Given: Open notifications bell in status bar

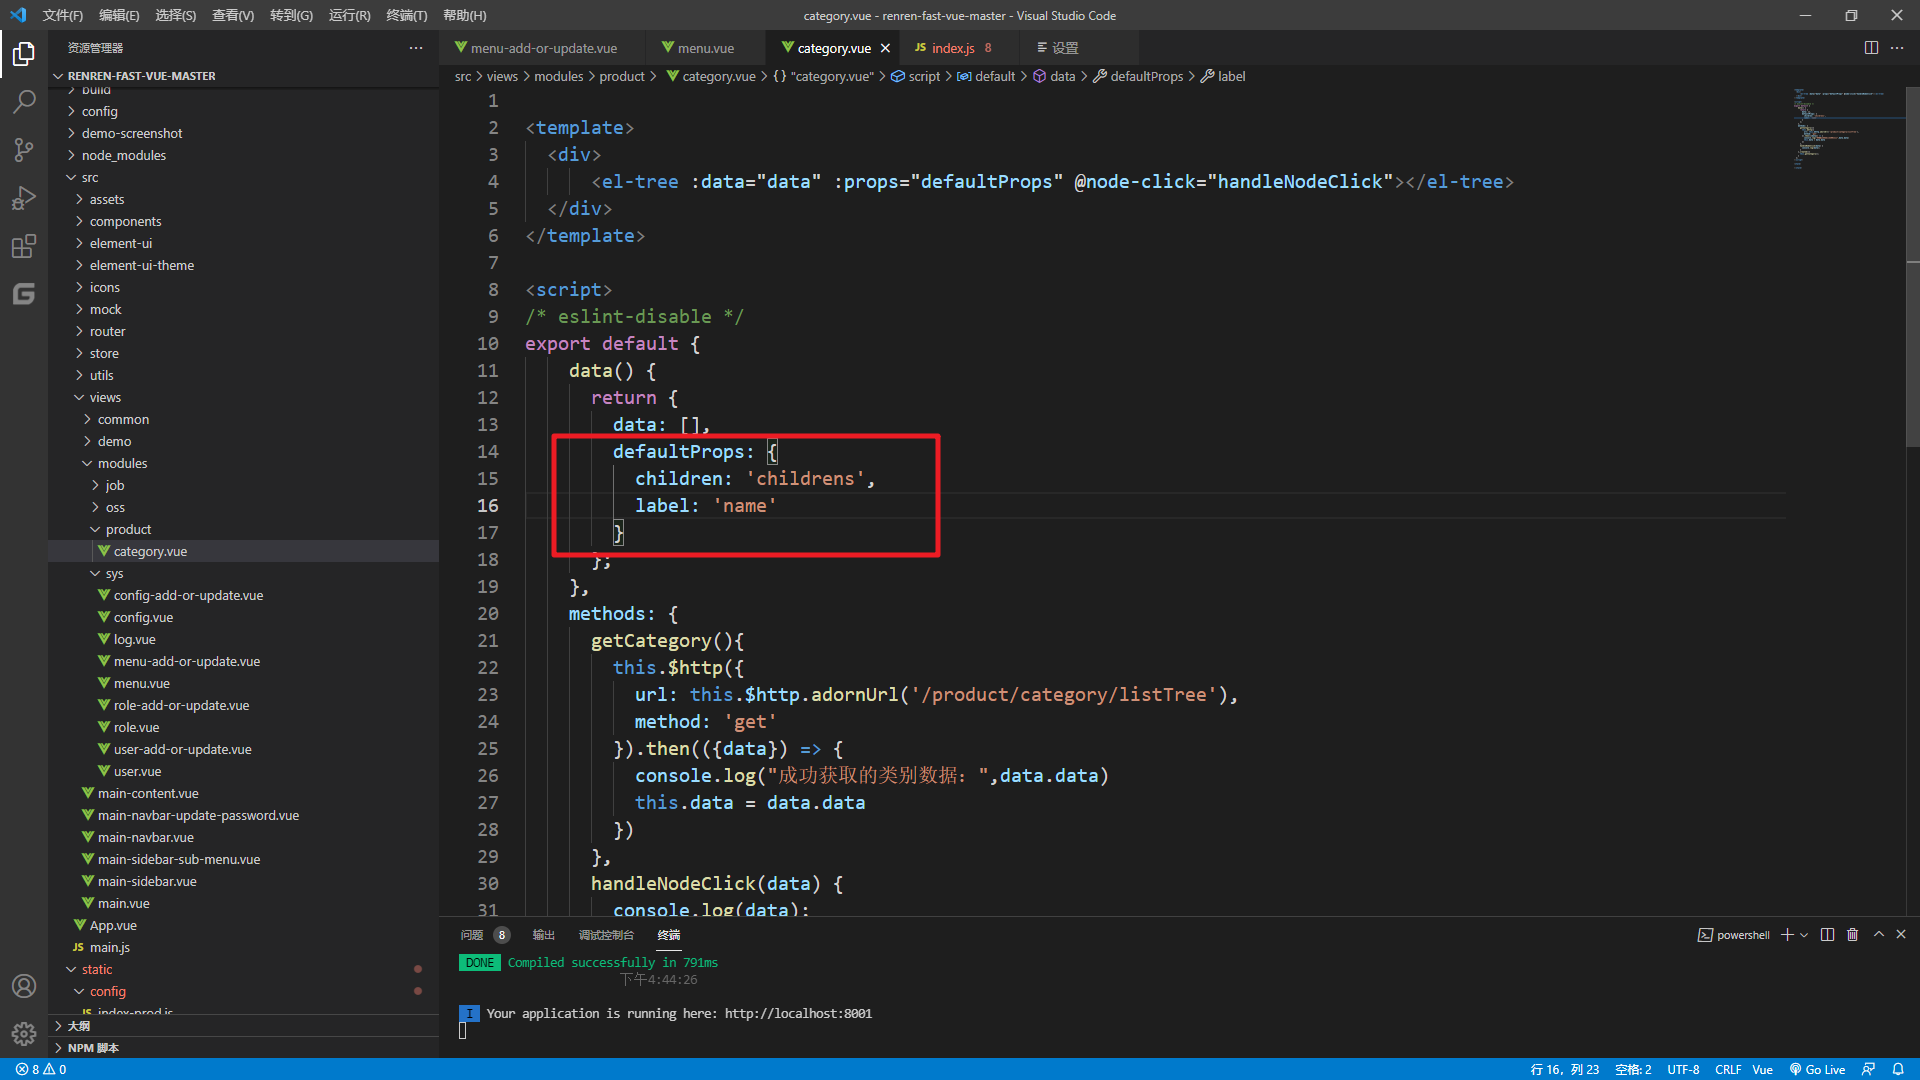Looking at the screenshot, I should click(1898, 1069).
